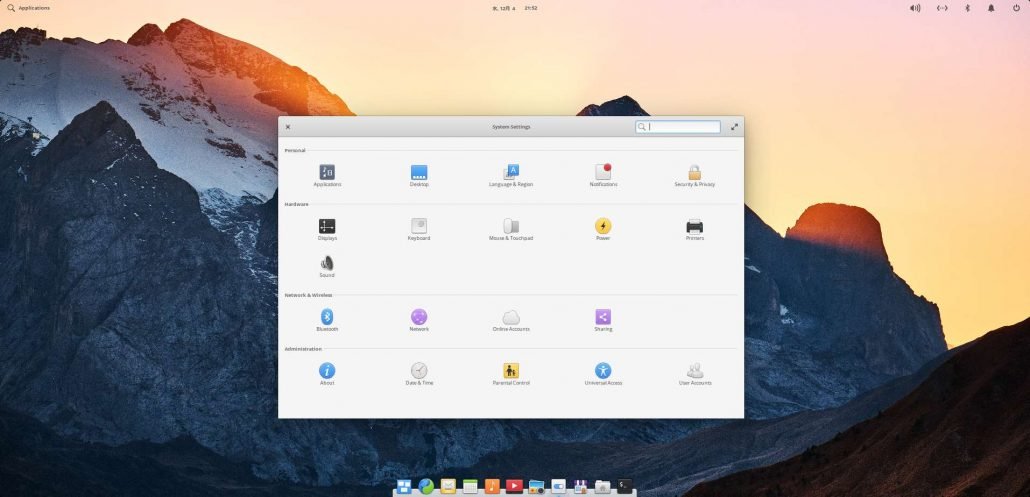
Task: Open the Applications menu in top panel
Action: pos(28,8)
